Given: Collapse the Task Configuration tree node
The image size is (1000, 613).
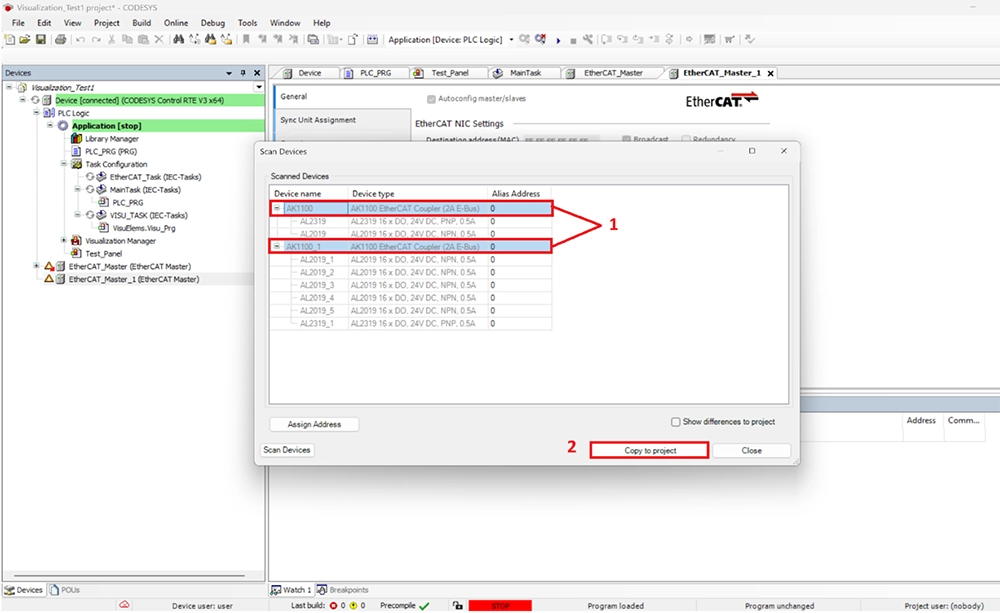Looking at the screenshot, I should (x=63, y=163).
